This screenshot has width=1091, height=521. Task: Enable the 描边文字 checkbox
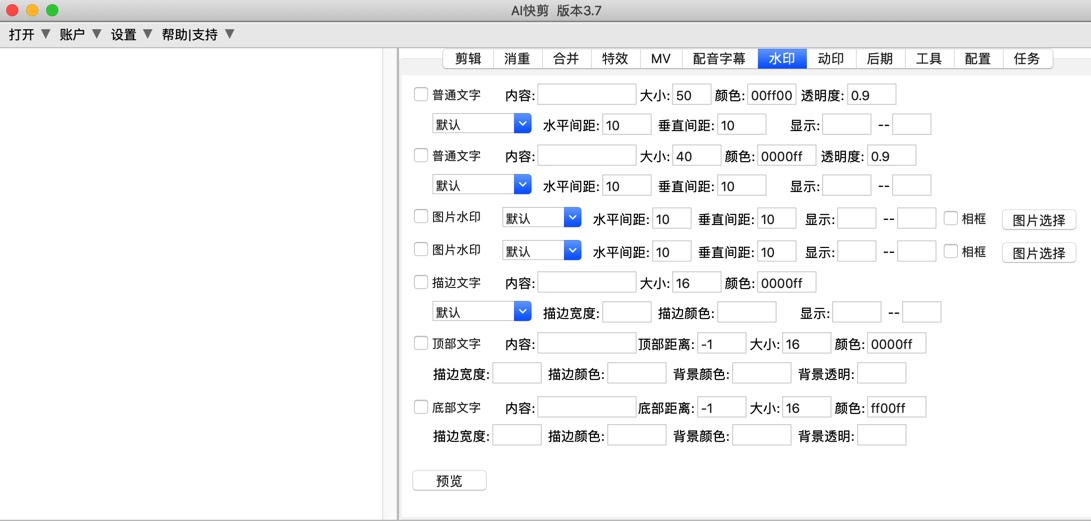421,282
